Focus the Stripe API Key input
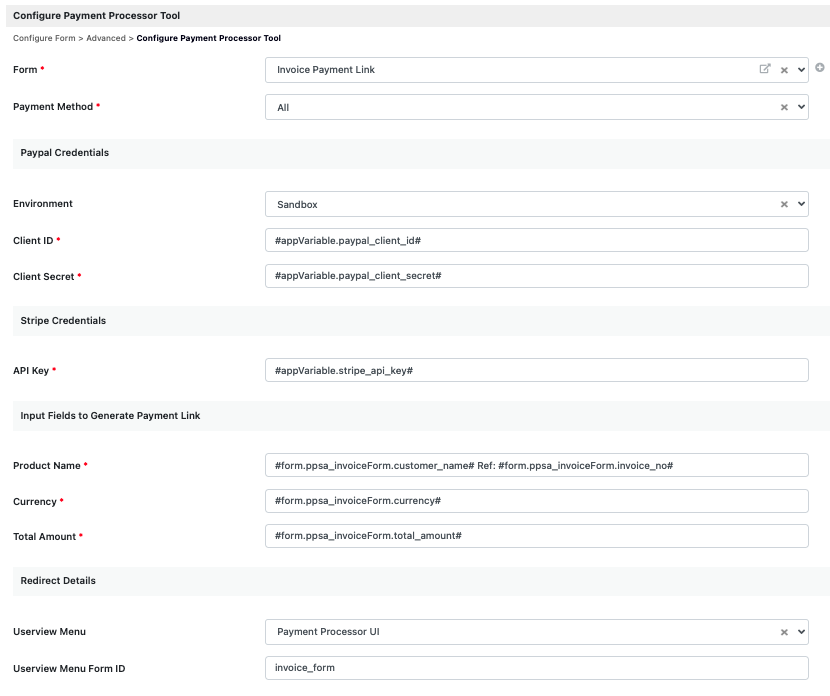Image resolution: width=830 pixels, height=696 pixels. 536,370
